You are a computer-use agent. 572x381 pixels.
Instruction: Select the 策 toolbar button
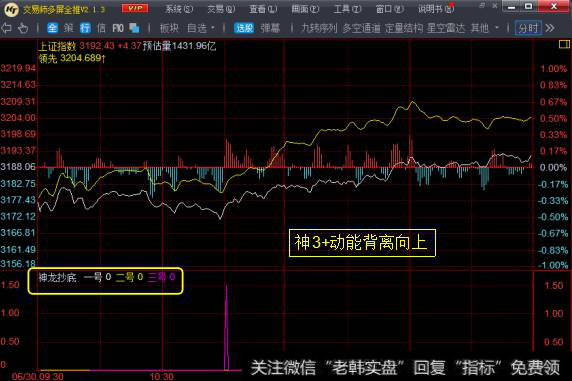pos(68,28)
